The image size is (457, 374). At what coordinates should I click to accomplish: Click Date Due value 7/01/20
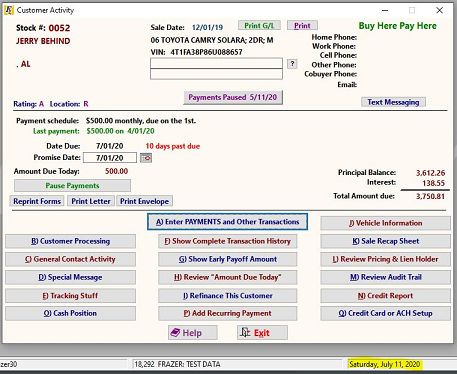pyautogui.click(x=110, y=146)
